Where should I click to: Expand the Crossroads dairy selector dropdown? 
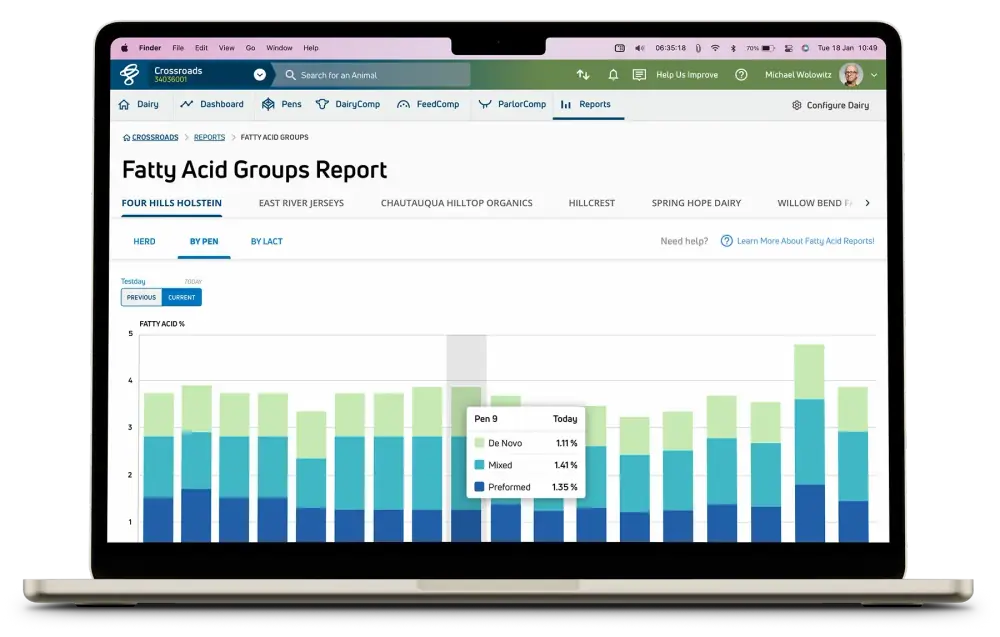tap(260, 75)
